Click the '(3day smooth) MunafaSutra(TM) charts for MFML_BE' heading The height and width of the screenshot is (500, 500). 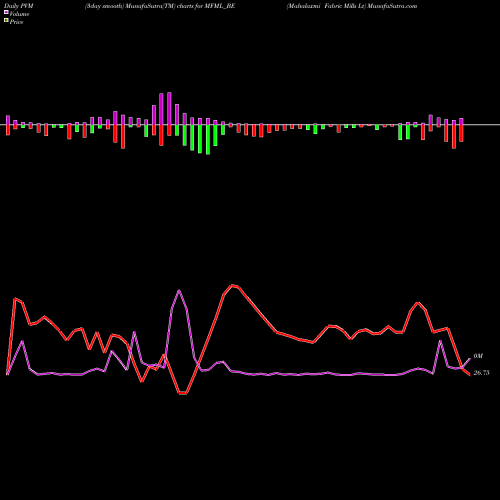(x=160, y=6)
